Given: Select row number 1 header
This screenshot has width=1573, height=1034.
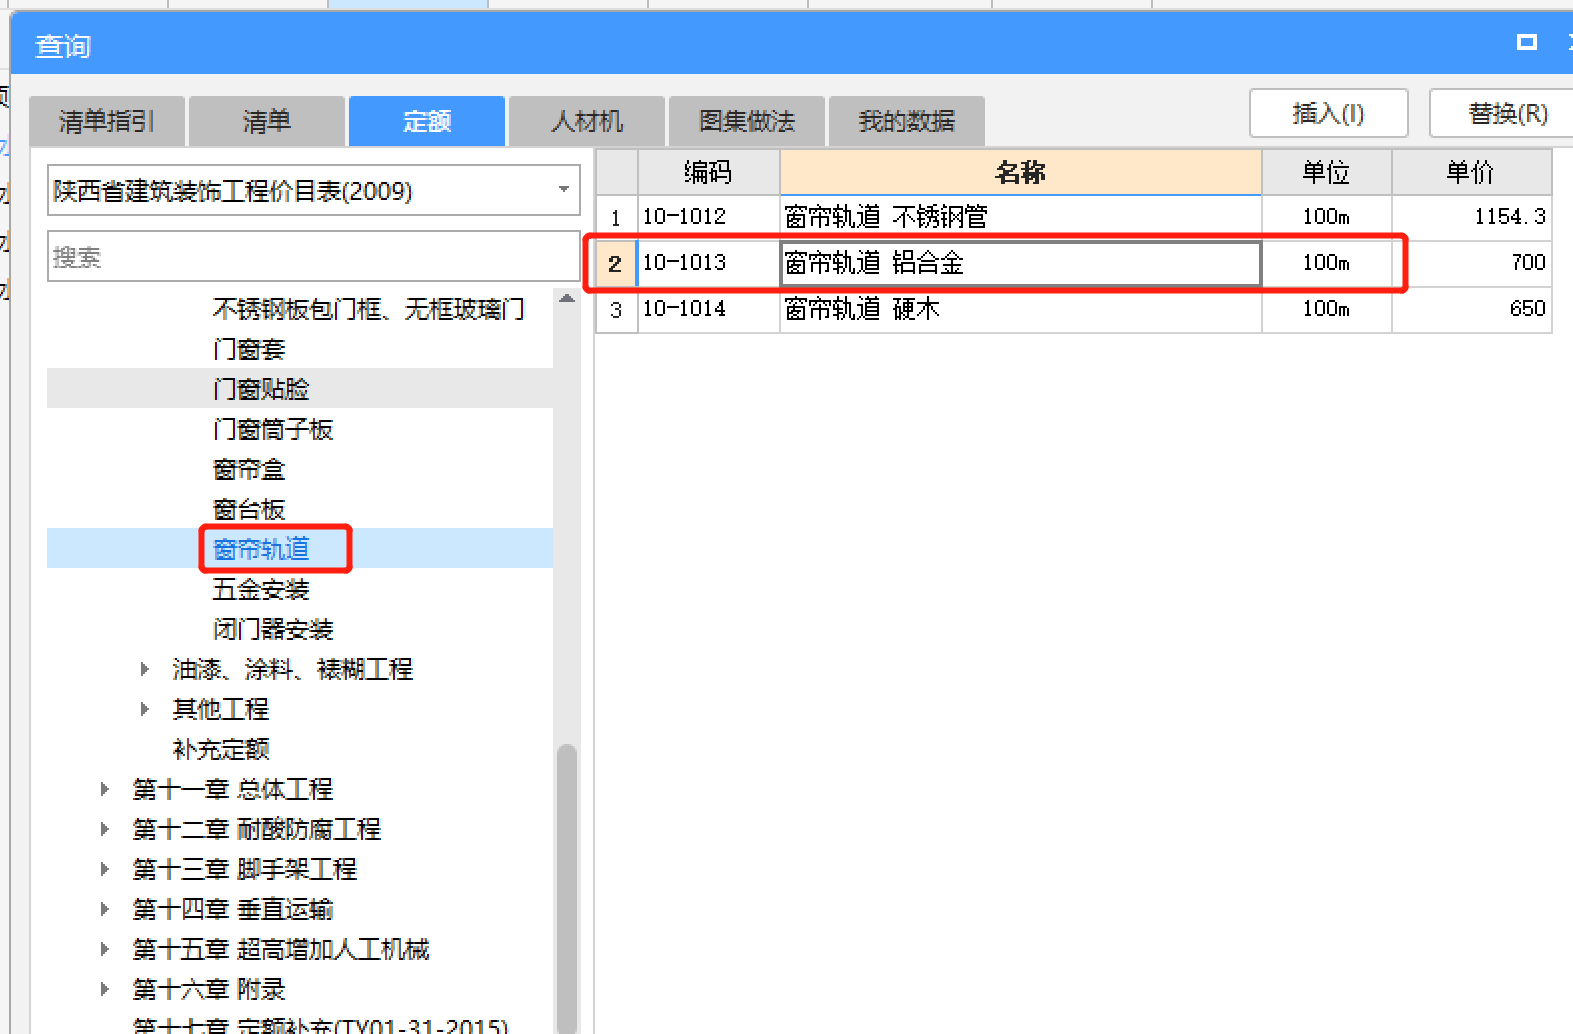Looking at the screenshot, I should (x=616, y=217).
